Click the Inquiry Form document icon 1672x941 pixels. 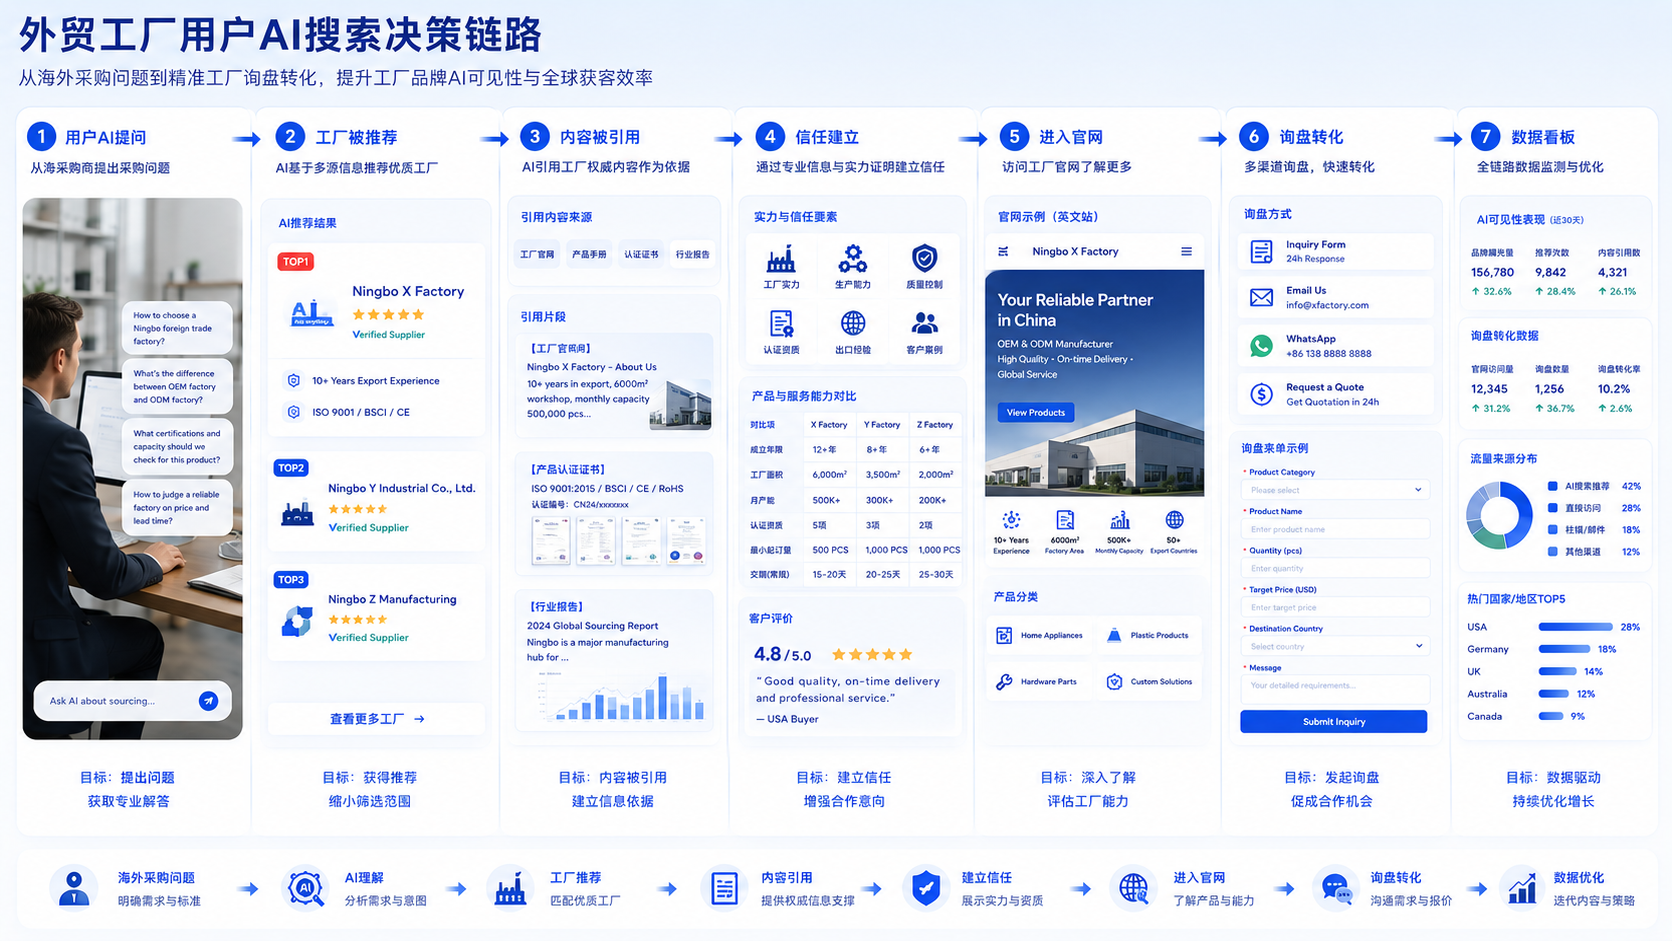pos(1261,251)
